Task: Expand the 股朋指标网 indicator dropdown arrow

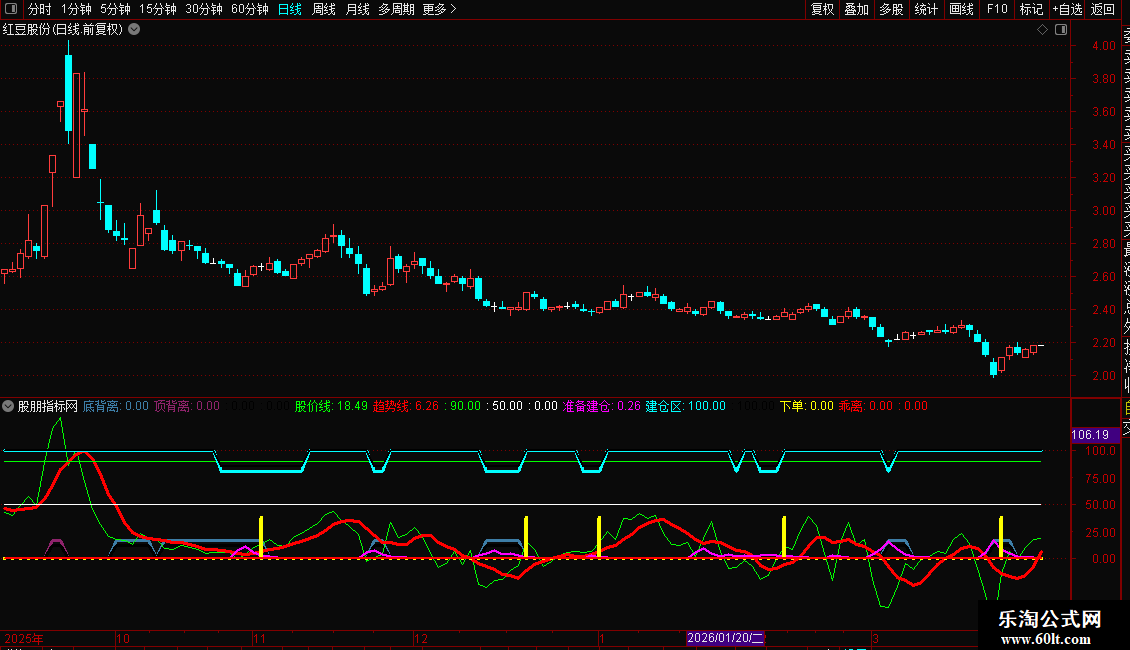Action: (9, 407)
